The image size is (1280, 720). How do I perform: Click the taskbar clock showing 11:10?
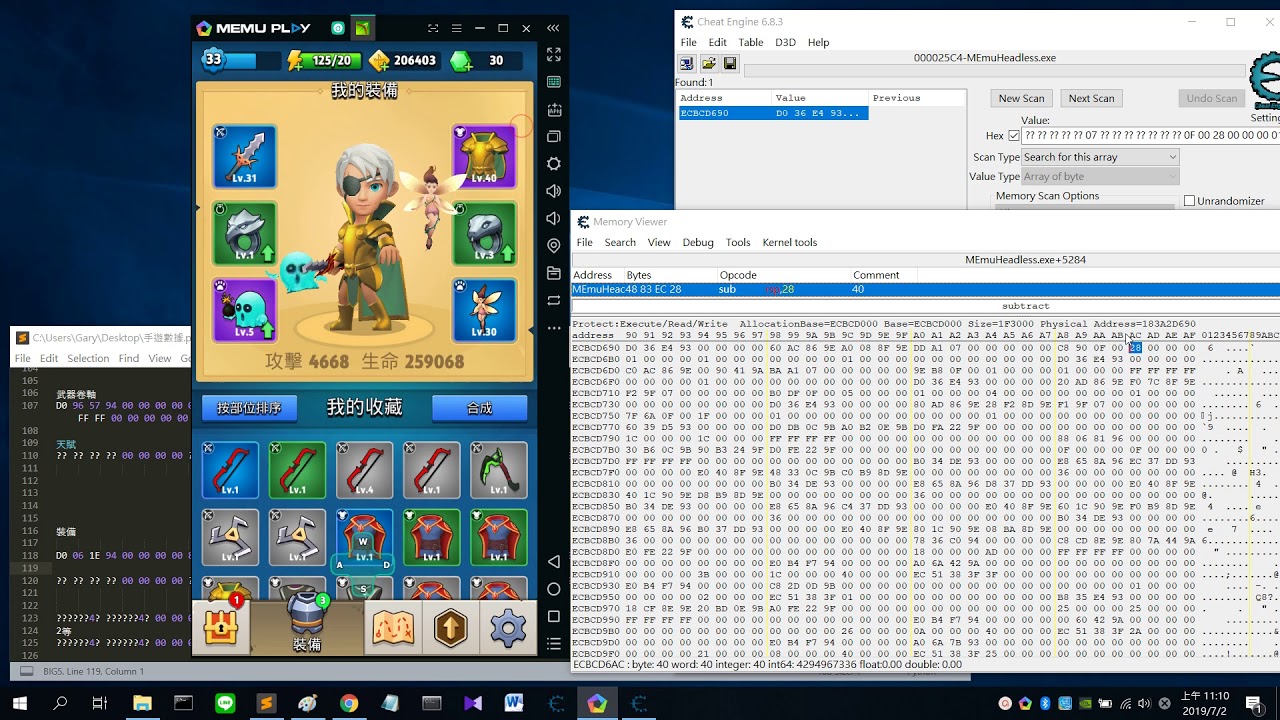[x=1206, y=703]
